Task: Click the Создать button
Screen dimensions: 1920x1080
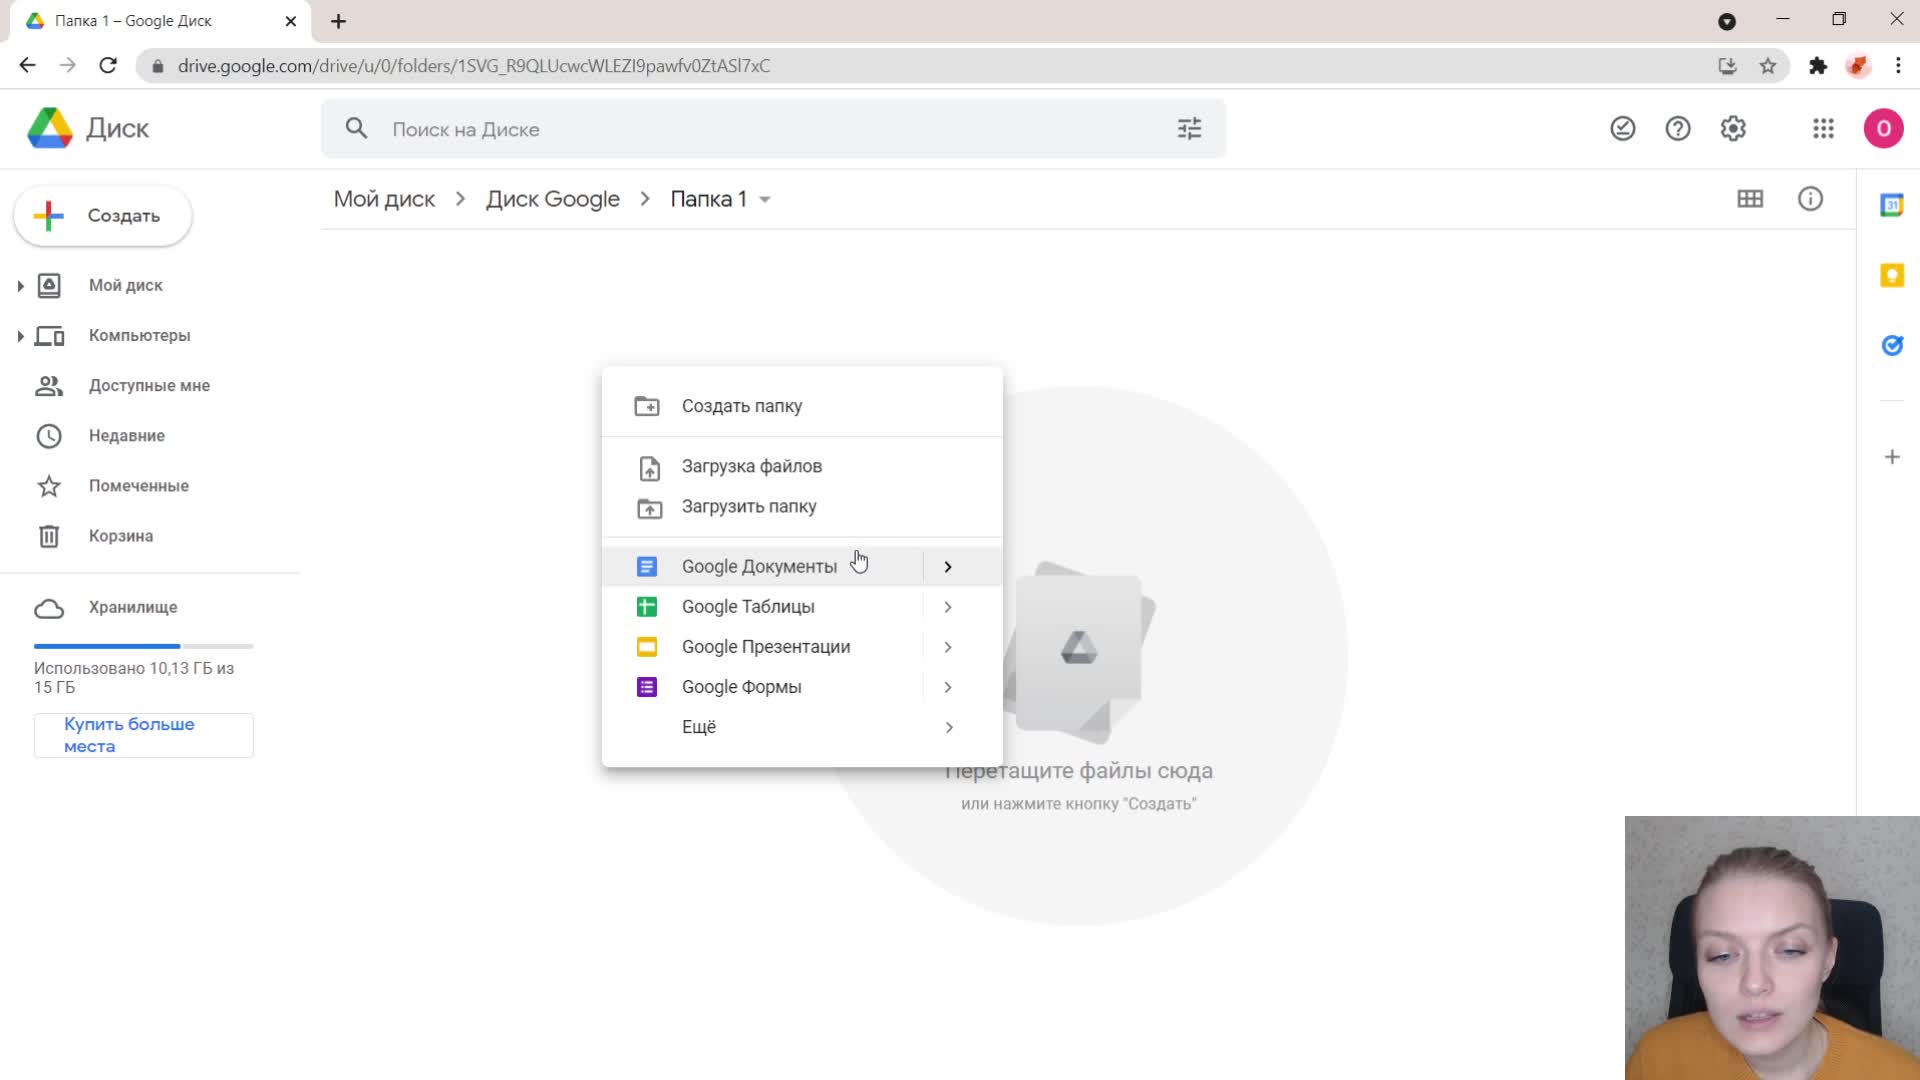Action: (103, 216)
